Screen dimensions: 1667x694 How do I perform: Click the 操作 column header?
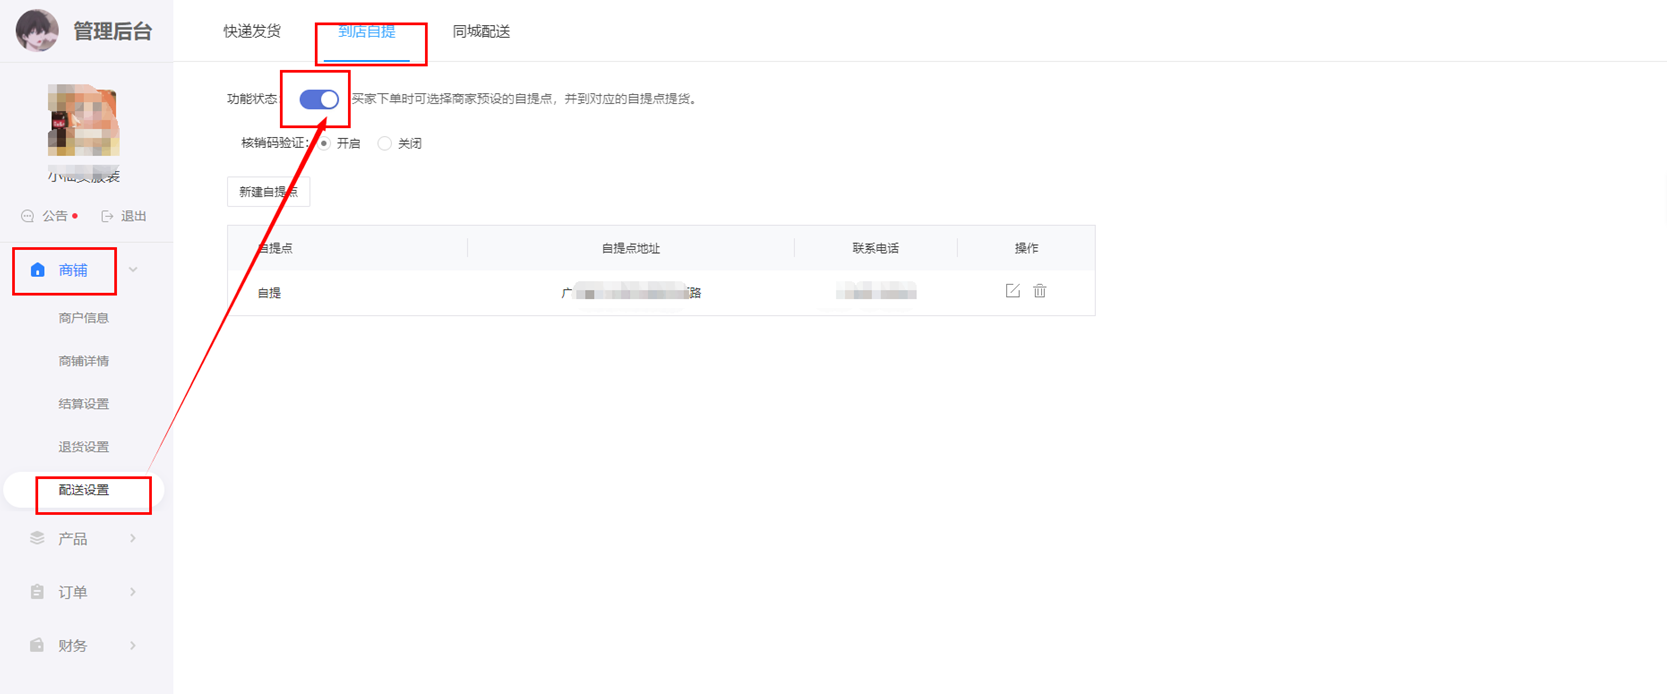1026,248
